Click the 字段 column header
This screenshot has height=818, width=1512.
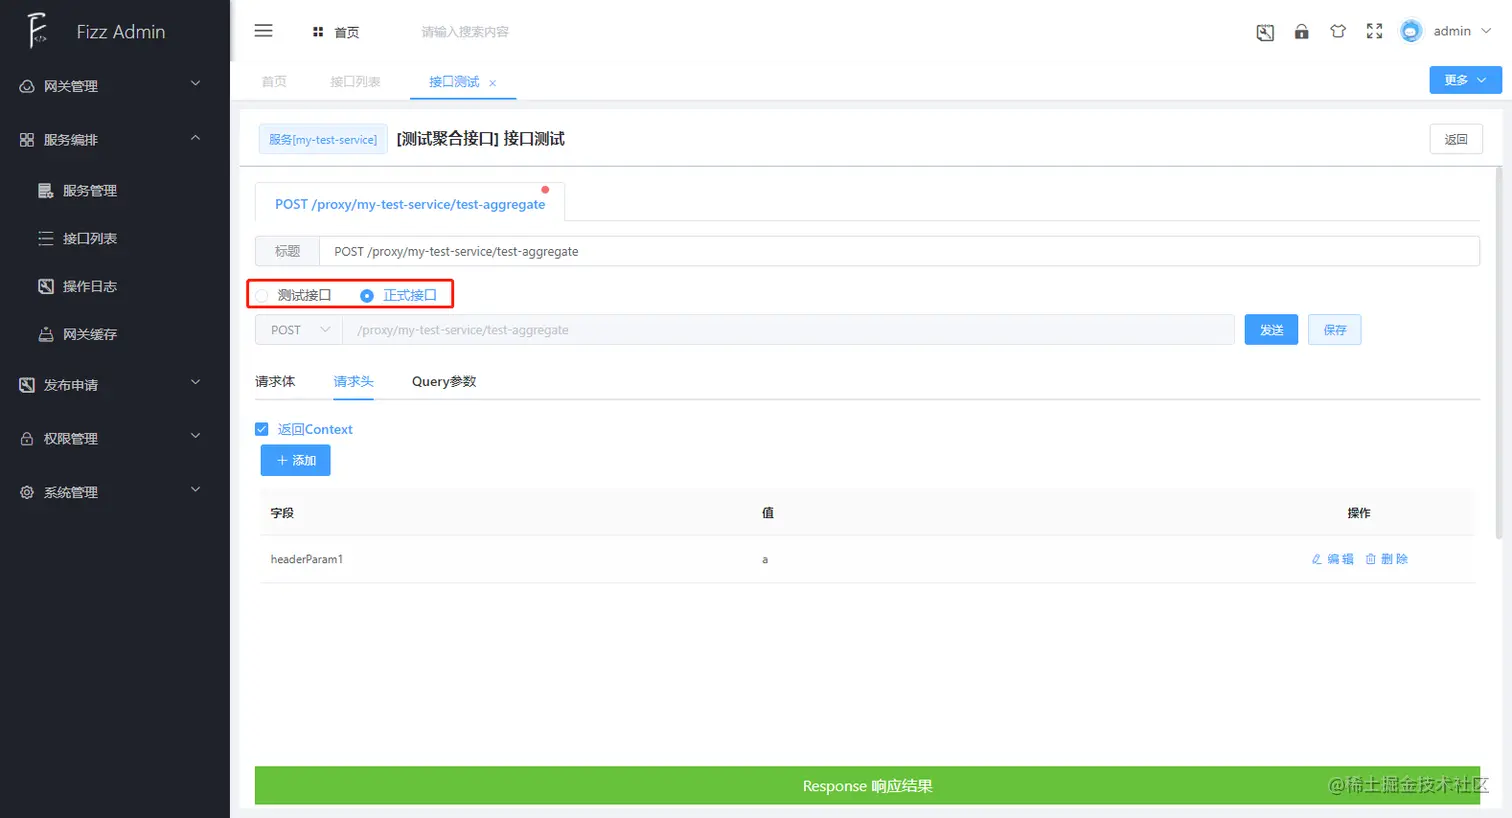tap(282, 513)
